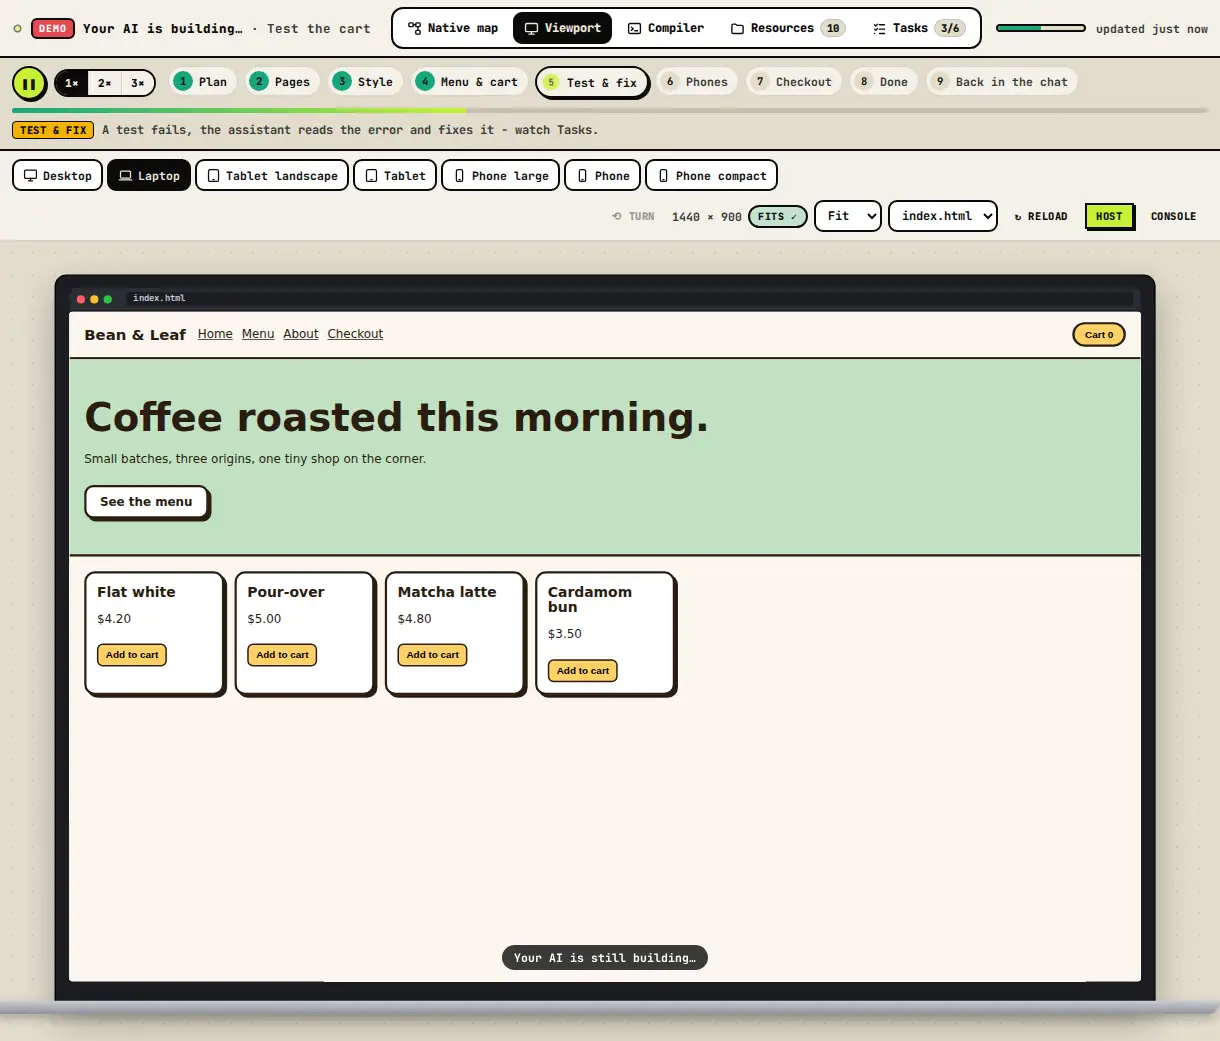Click the 'Your AI is still building…' toast
1220x1041 pixels.
point(605,958)
